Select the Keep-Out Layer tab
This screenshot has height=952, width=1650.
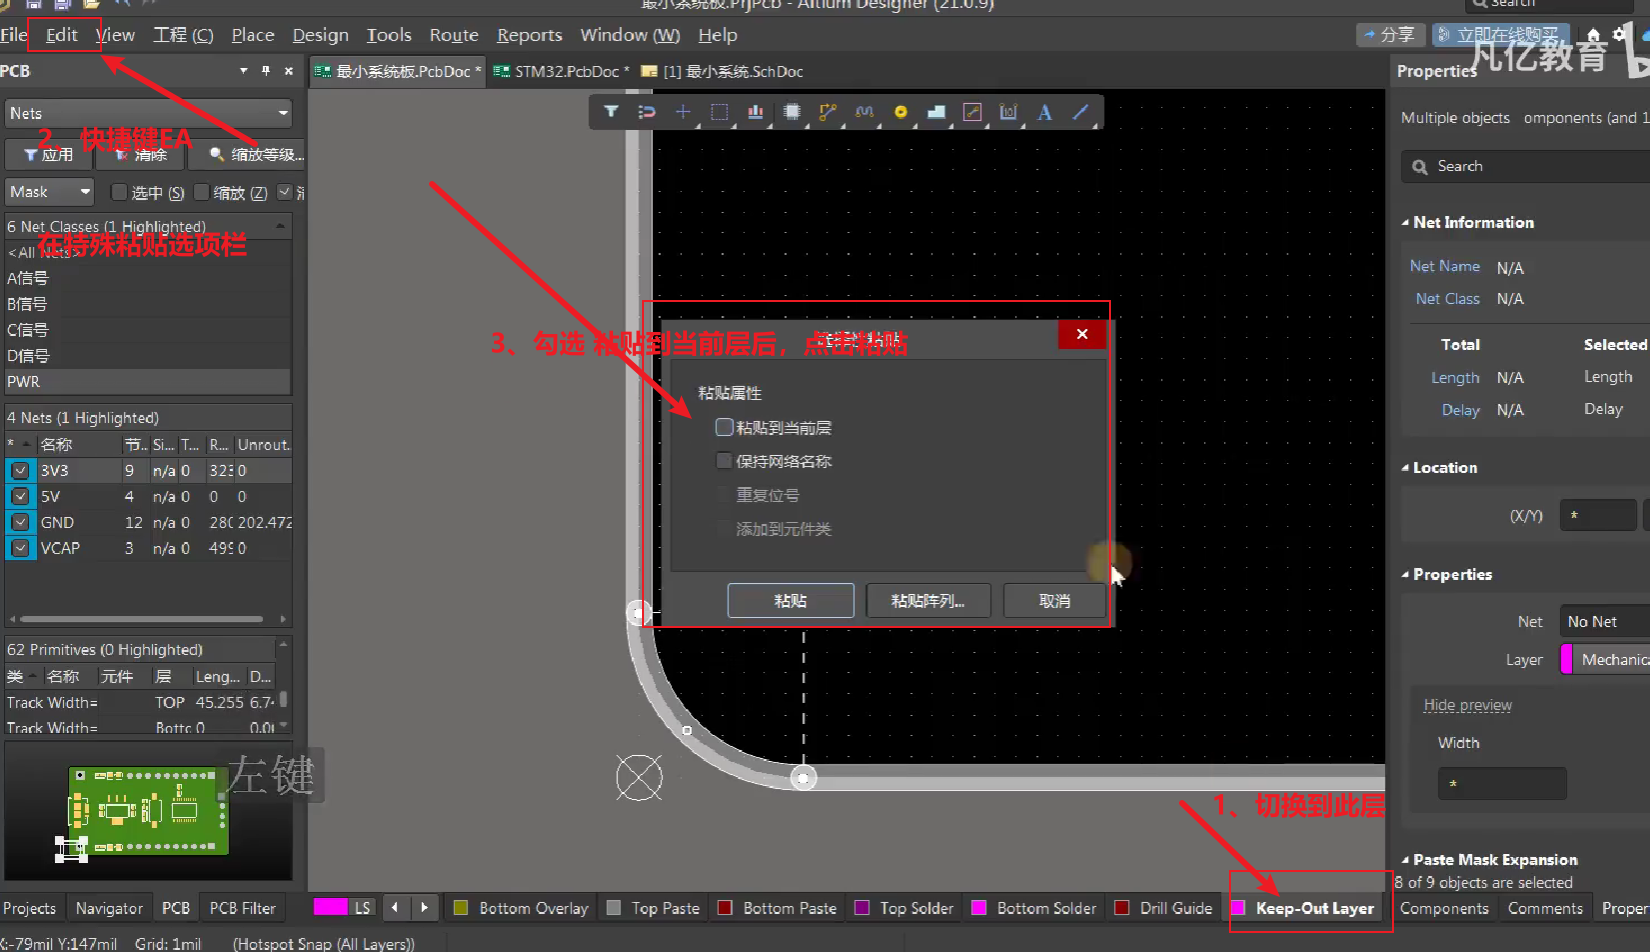coord(1304,908)
